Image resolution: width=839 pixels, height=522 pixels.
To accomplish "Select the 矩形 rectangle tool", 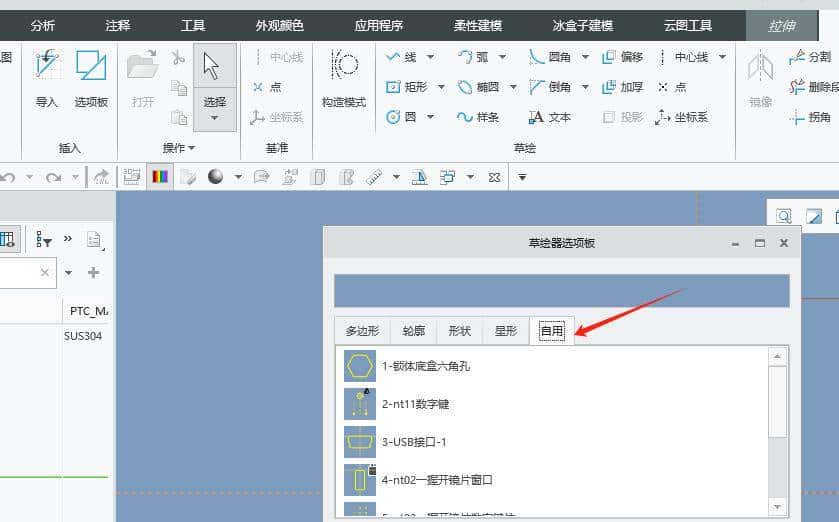I will pos(407,87).
